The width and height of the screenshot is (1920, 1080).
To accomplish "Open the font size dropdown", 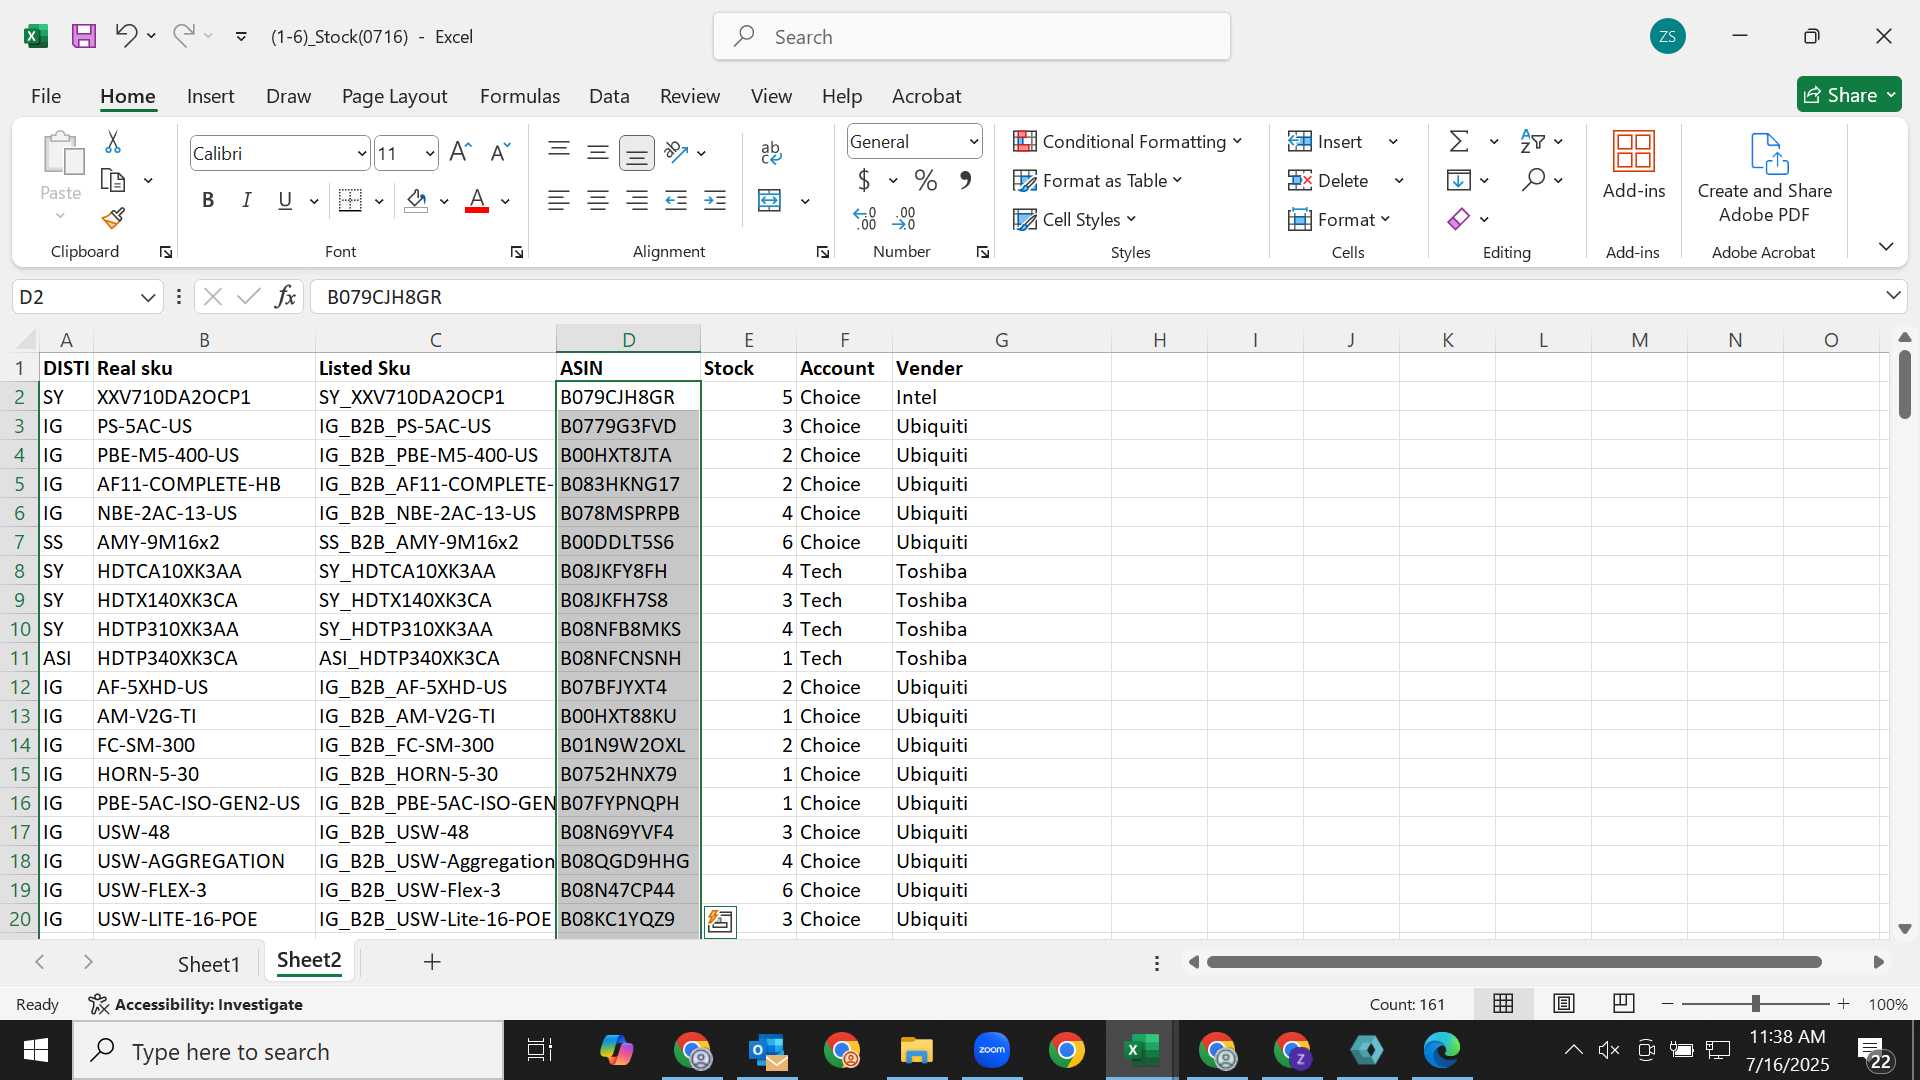I will click(x=430, y=154).
